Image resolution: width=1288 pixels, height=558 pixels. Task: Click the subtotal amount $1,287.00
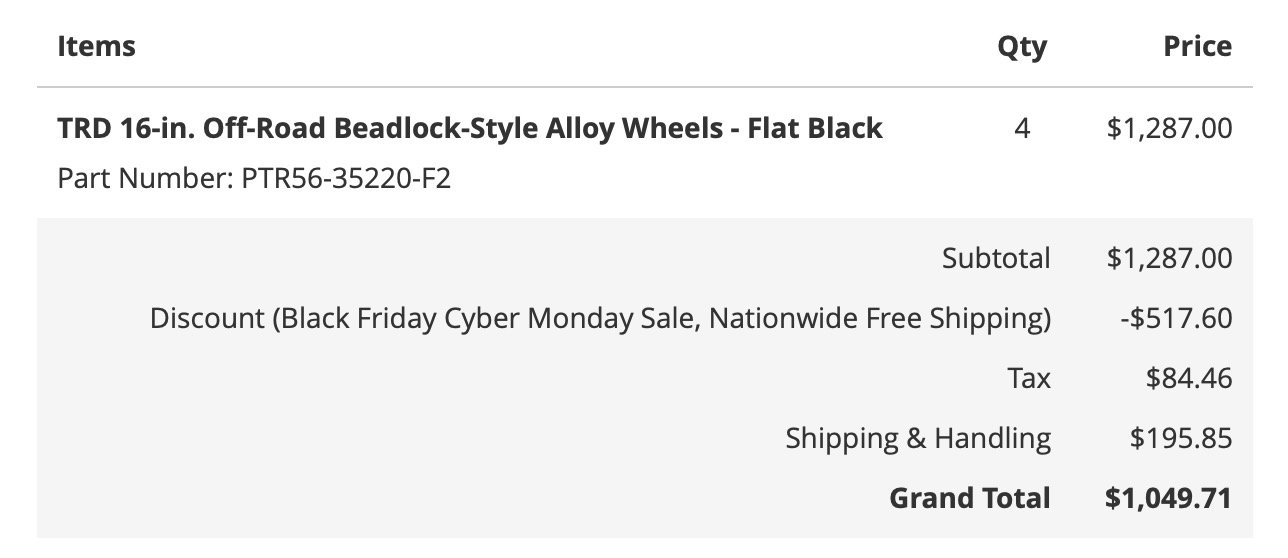tap(1169, 258)
